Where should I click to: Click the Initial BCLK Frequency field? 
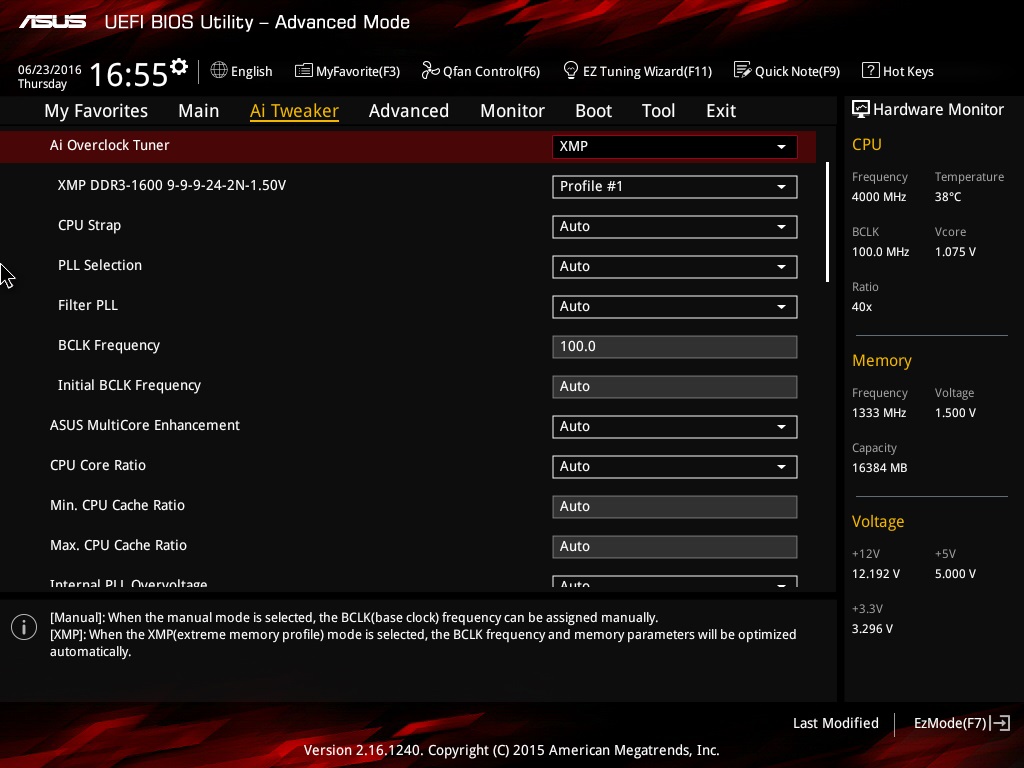point(675,387)
